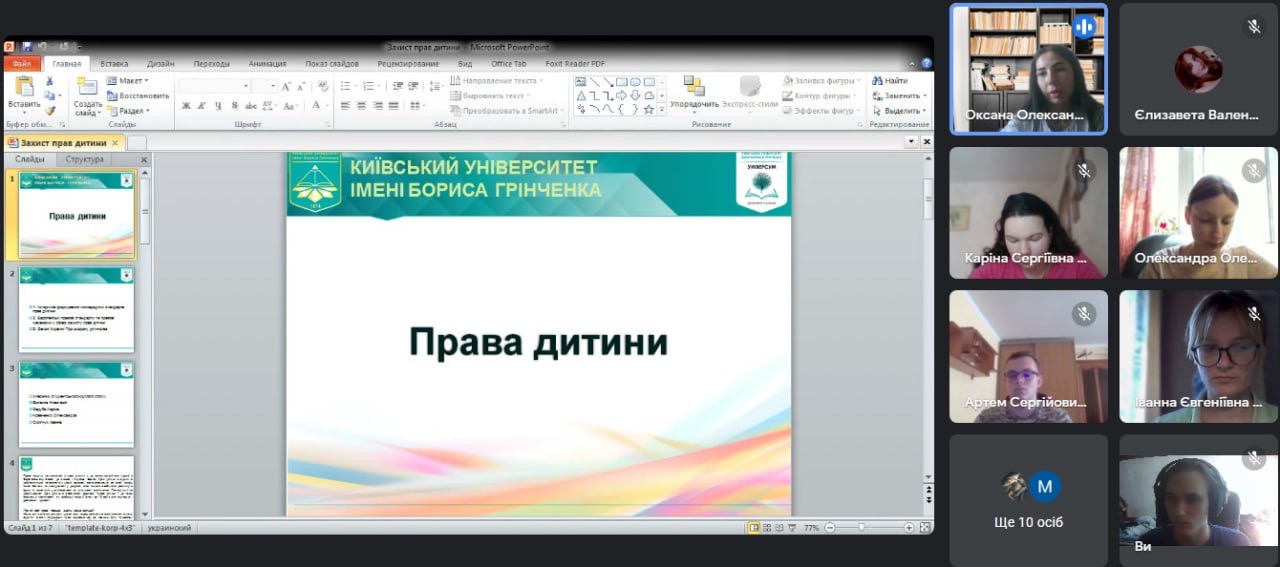This screenshot has width=1280, height=567.
Task: Click the Контур фигуры button
Action: click(x=819, y=96)
